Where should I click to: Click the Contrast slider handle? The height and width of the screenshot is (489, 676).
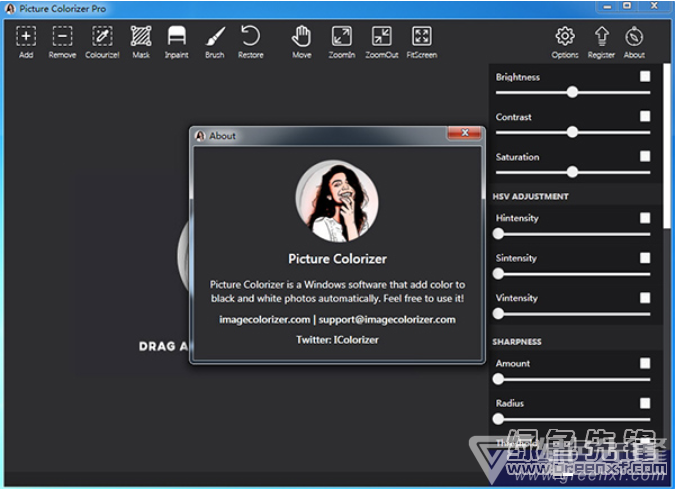click(x=572, y=132)
